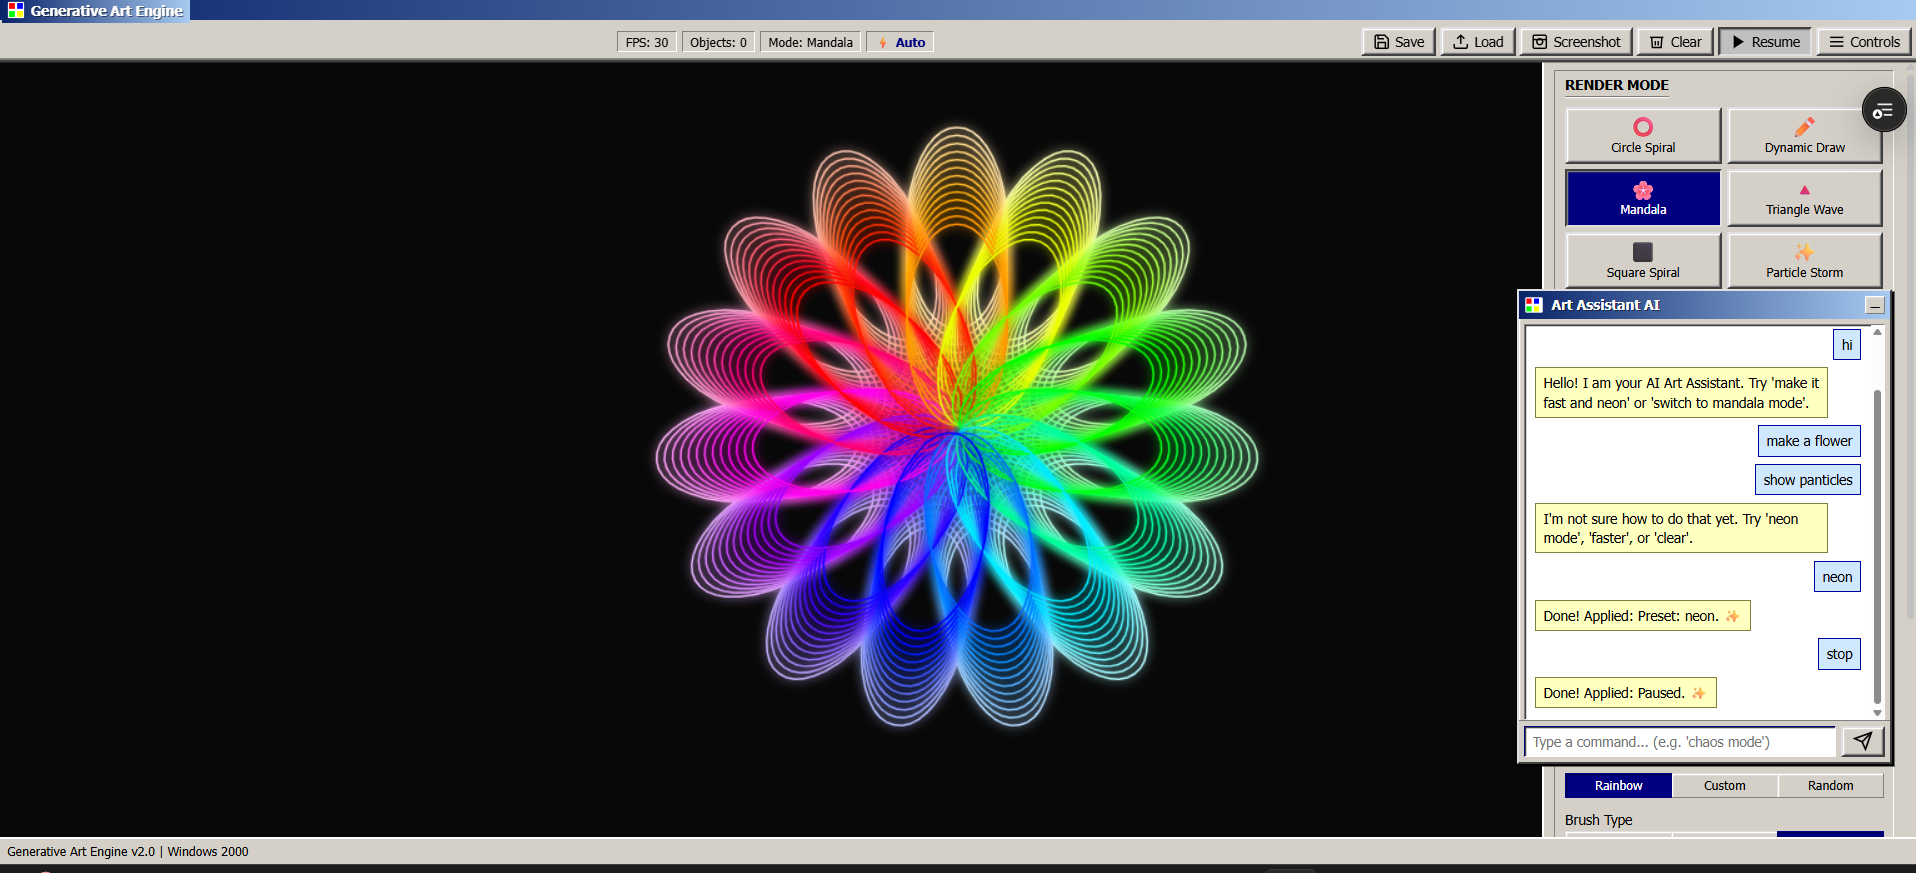Click the Mode: Mandala status indicator
This screenshot has width=1916, height=873.
[x=810, y=42]
